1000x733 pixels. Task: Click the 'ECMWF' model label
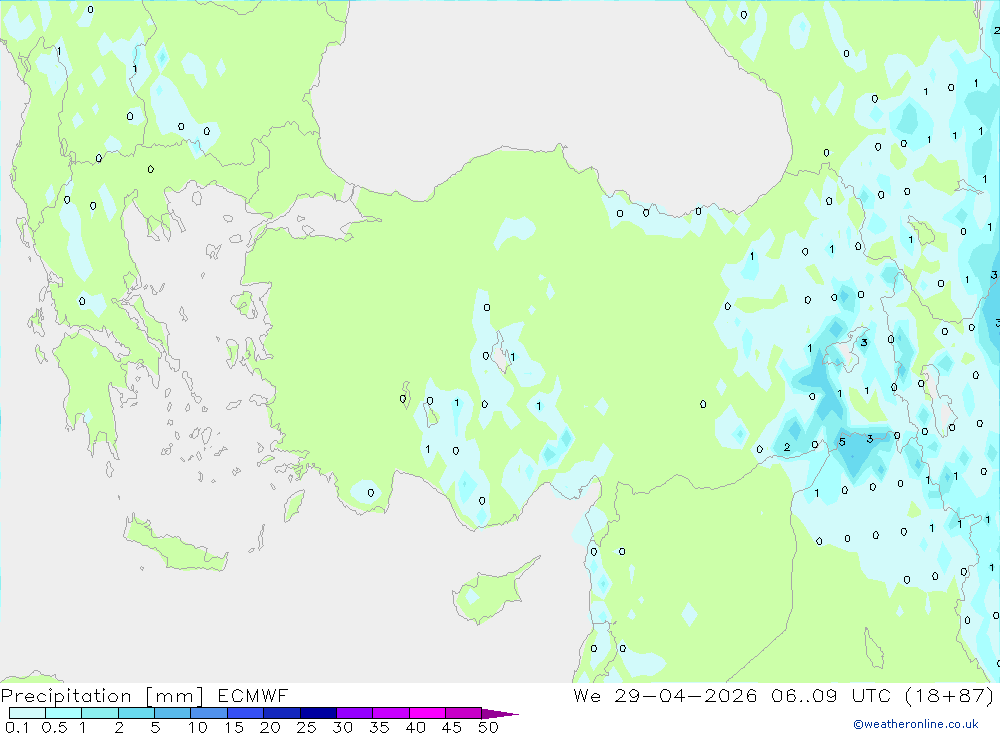253,696
